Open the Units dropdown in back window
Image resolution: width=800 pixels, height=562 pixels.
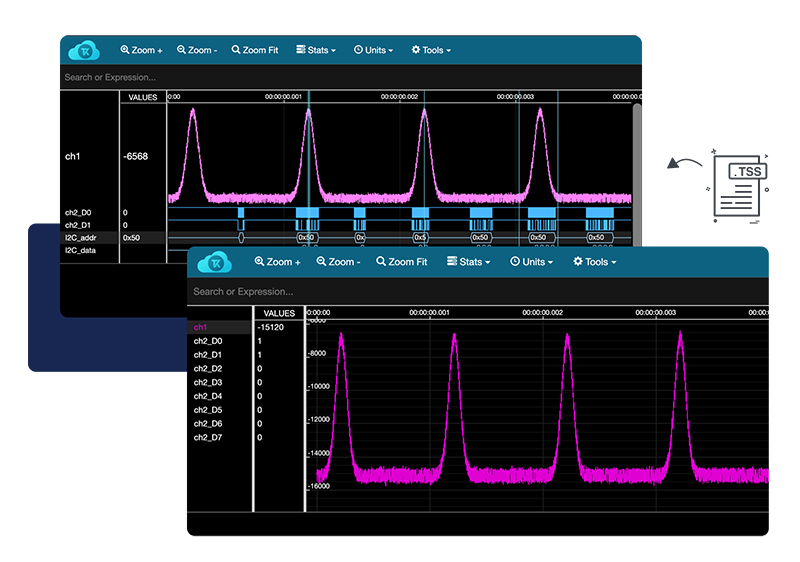373,50
